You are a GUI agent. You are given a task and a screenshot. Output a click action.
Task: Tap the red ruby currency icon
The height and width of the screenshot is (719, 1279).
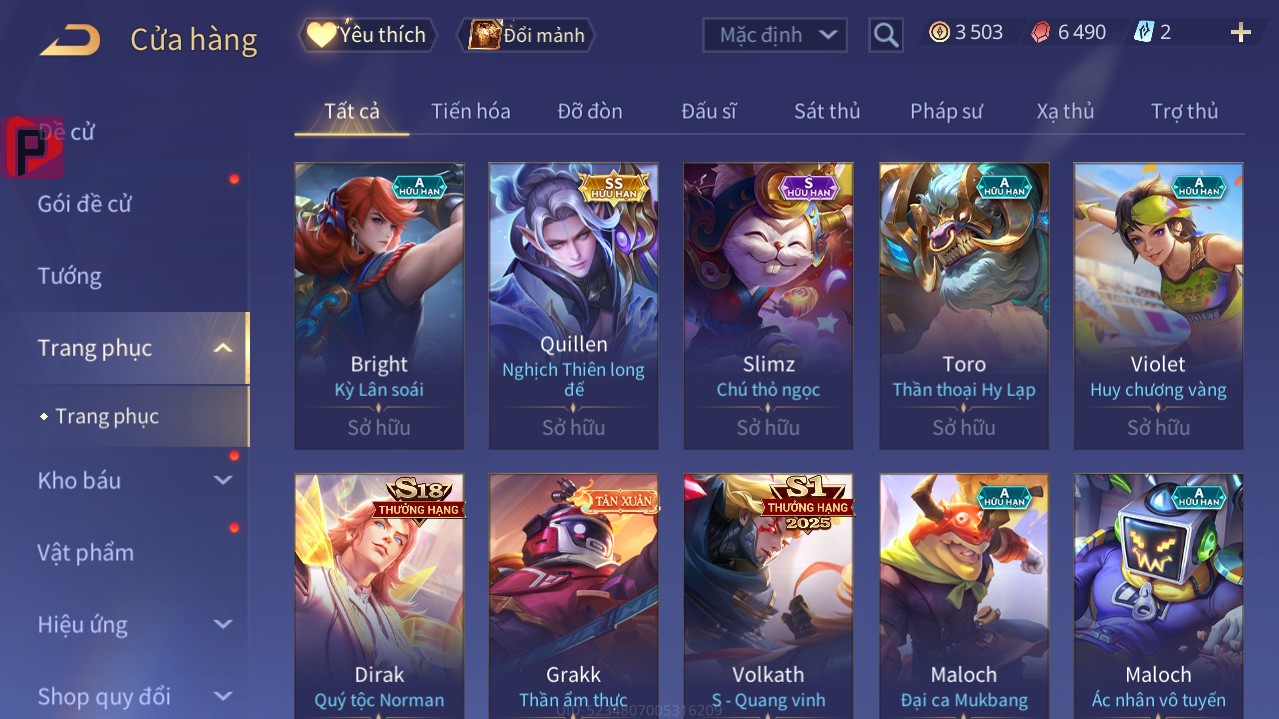click(x=1041, y=33)
